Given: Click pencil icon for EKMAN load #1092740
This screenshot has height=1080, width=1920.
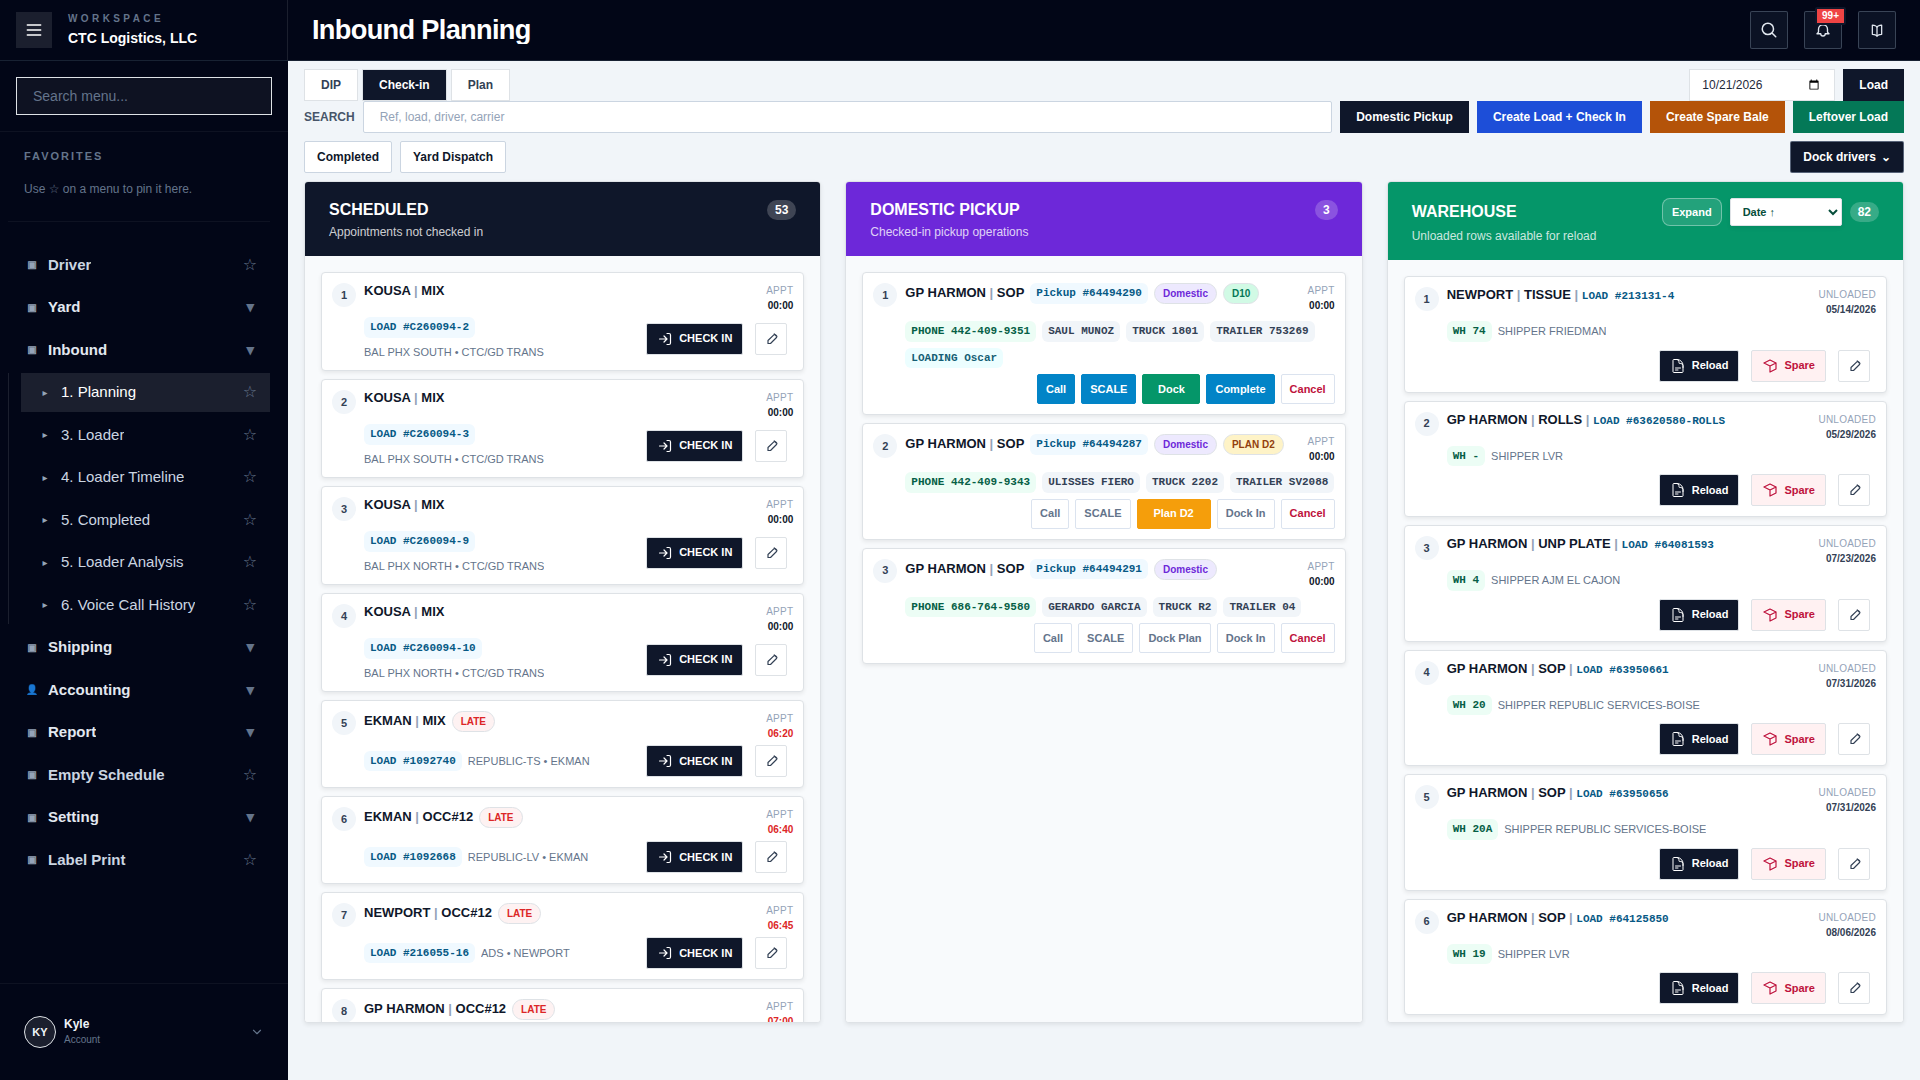Looking at the screenshot, I should pos(771,762).
